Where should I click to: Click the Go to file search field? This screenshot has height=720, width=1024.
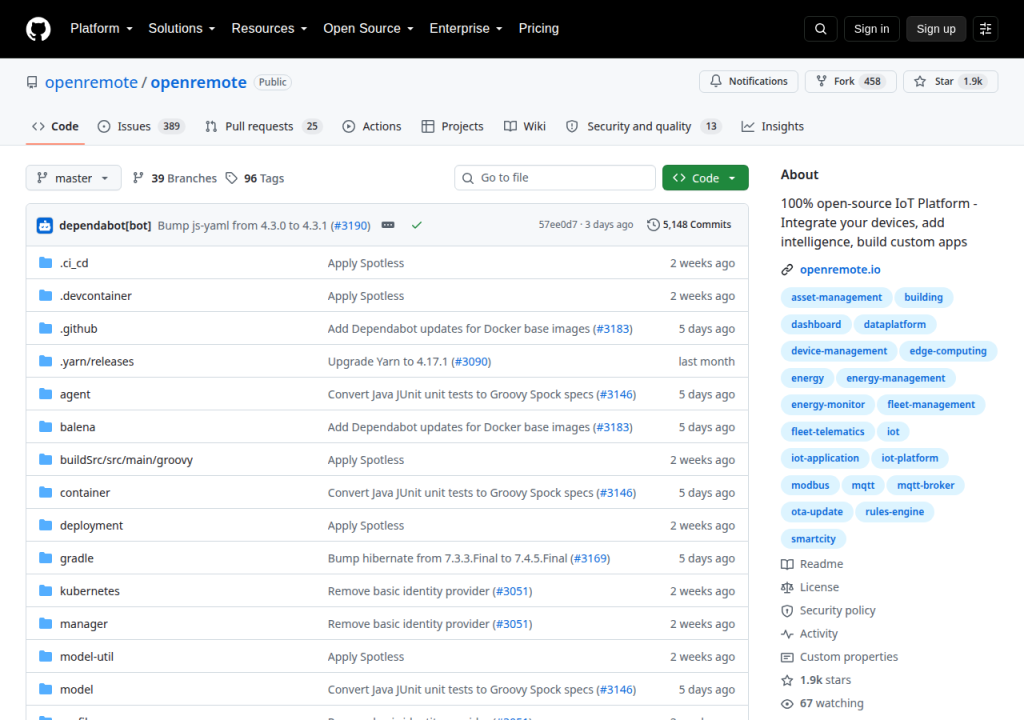554,178
